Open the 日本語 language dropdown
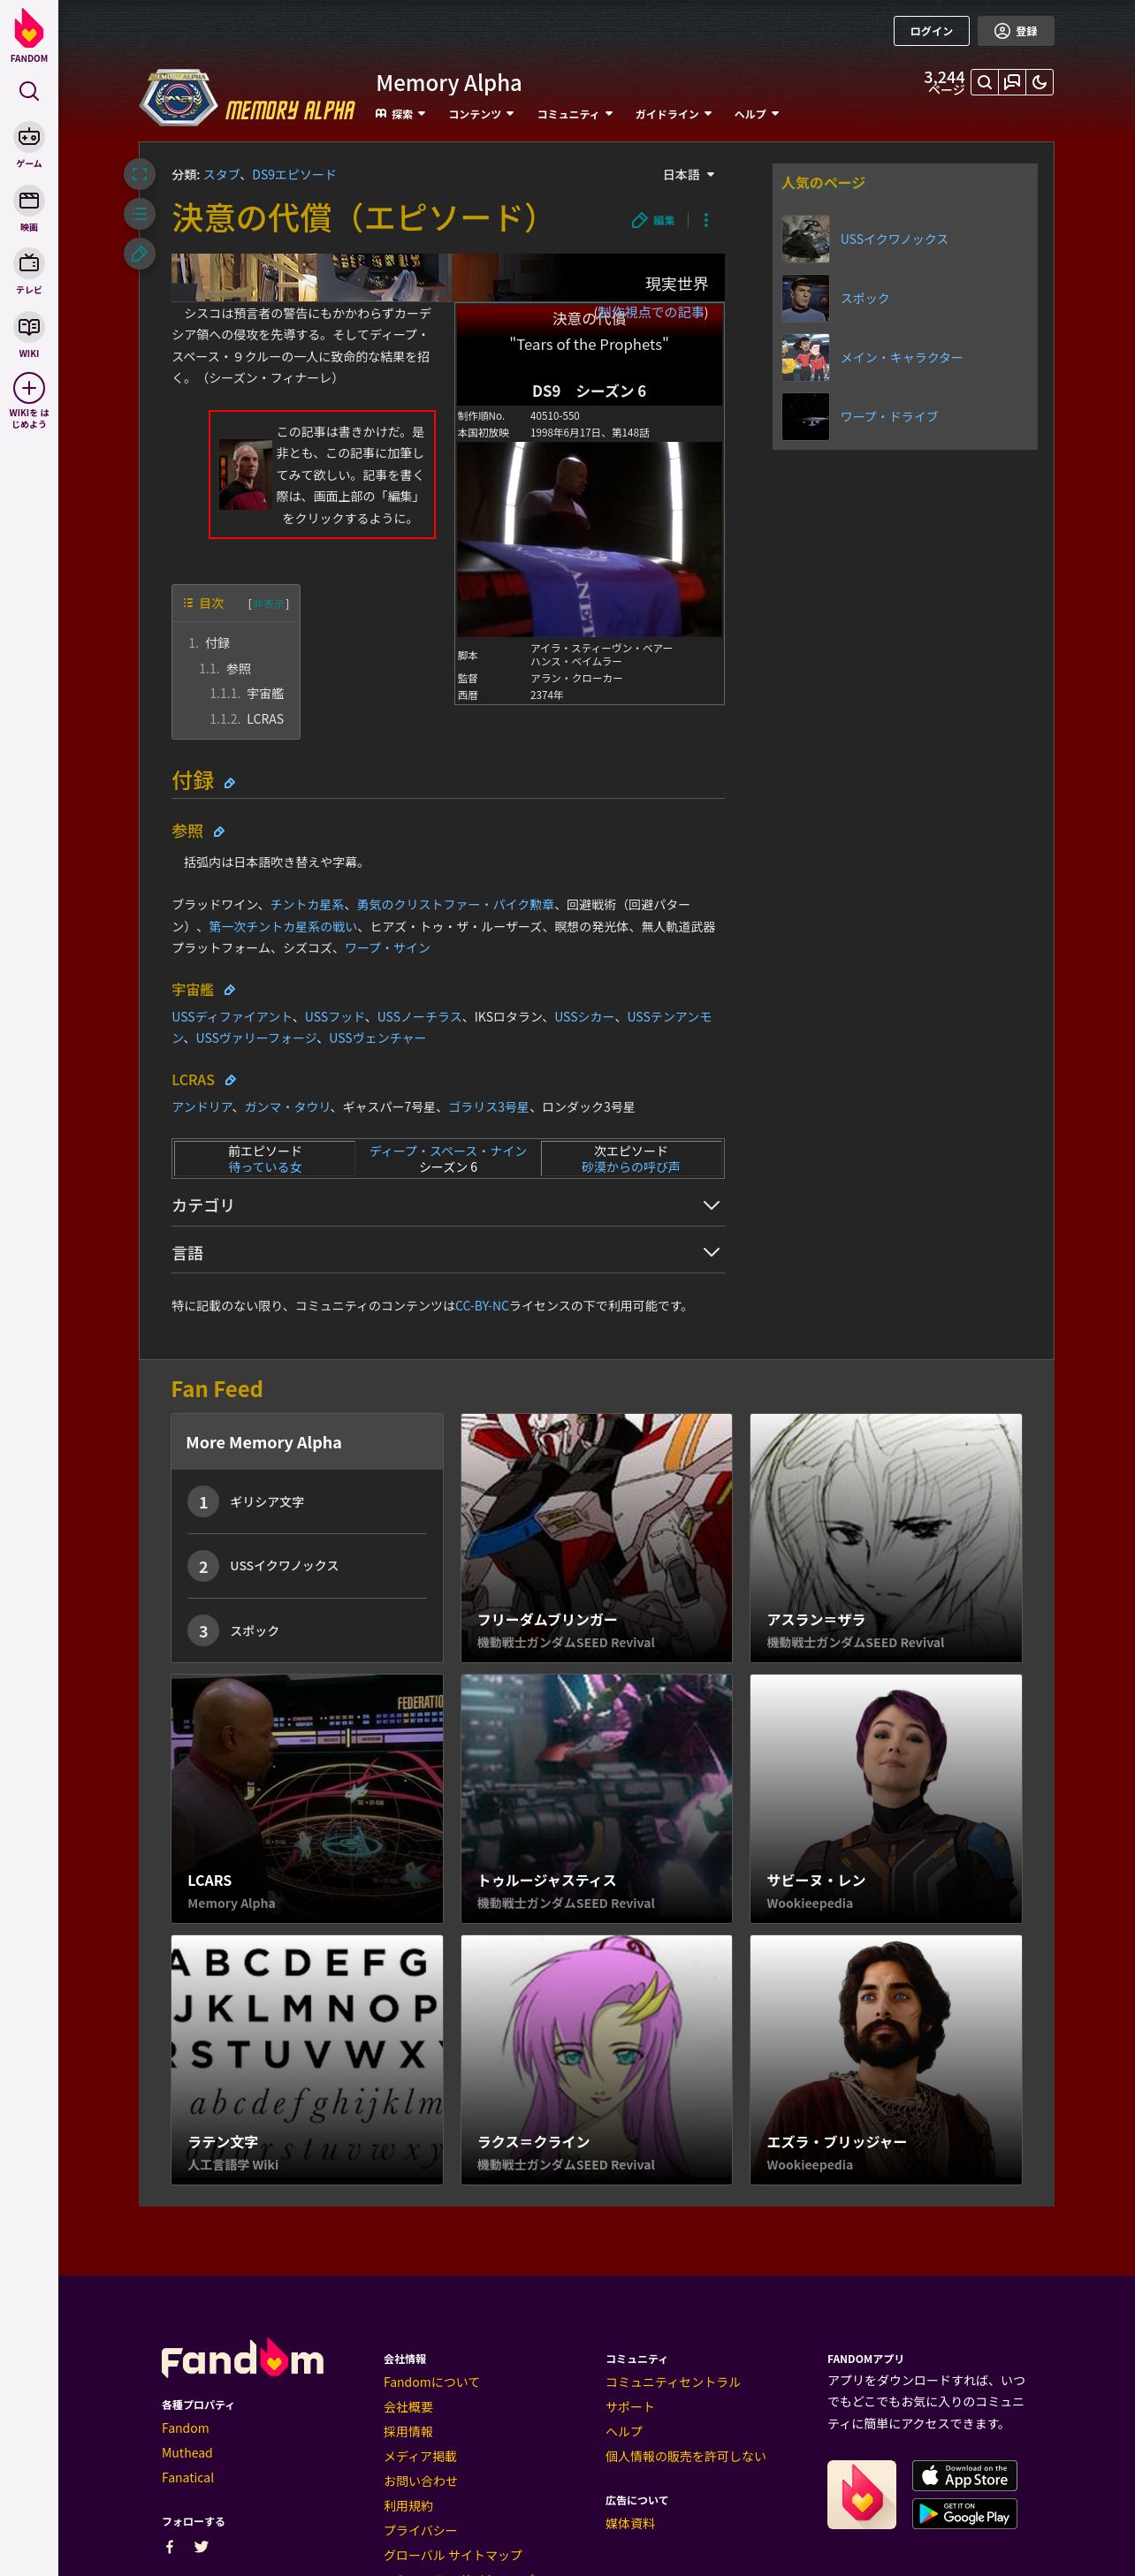The height and width of the screenshot is (2576, 1135). coord(689,175)
